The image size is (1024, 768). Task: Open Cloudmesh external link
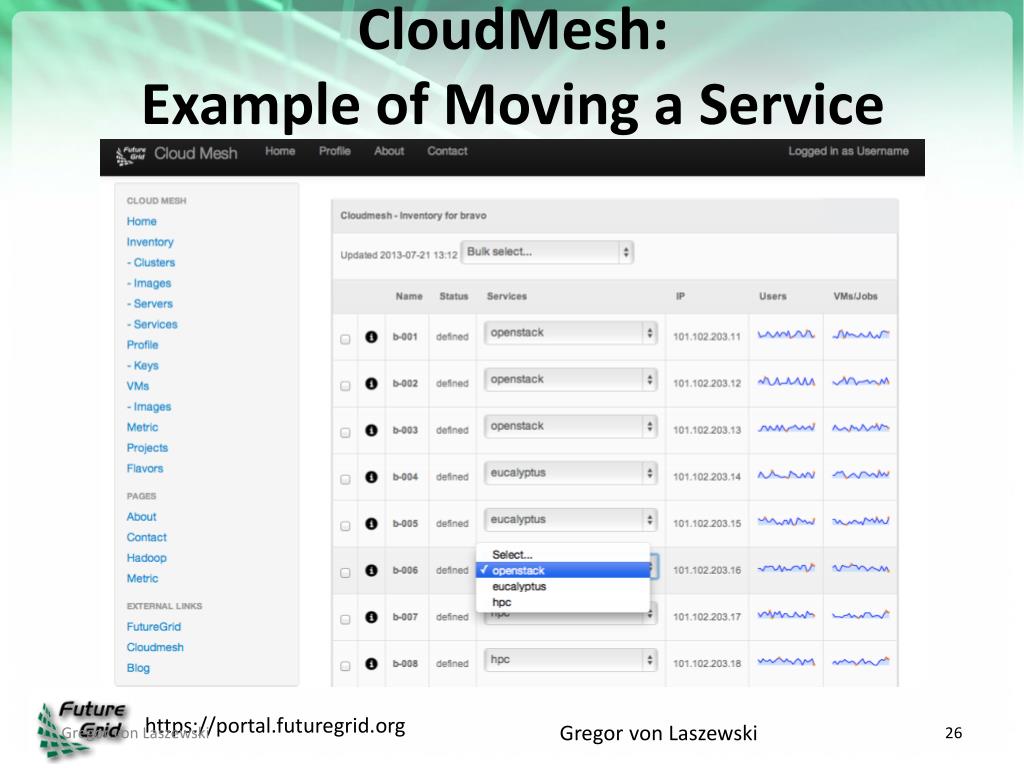[155, 648]
